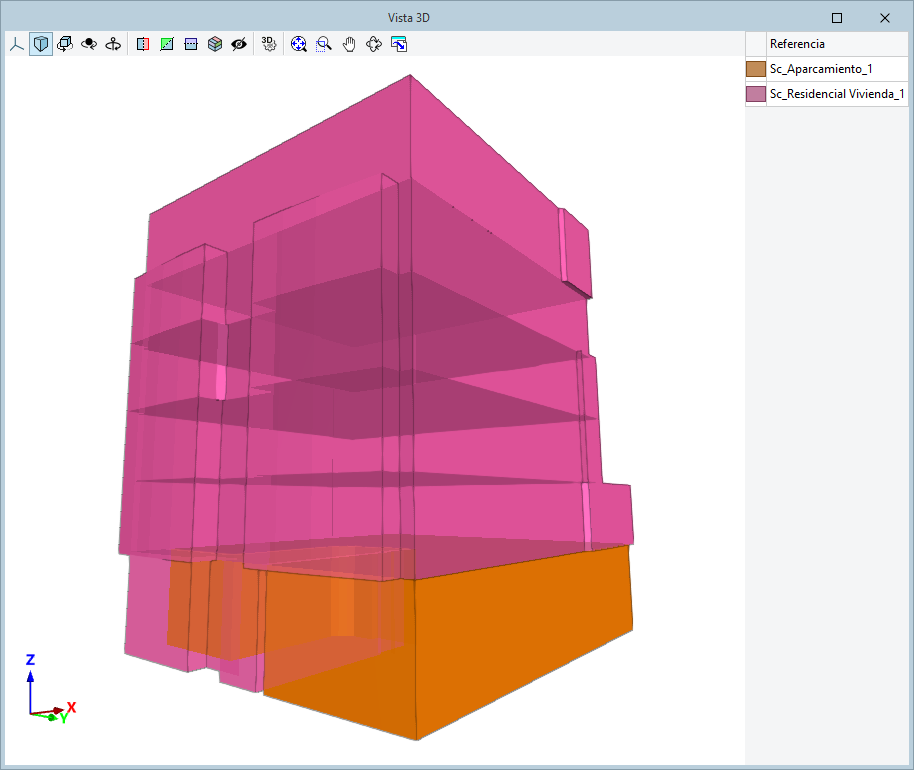Click the orange Sc_Aparcamiento_1 color swatch
Viewport: 914px width, 770px height.
click(756, 69)
